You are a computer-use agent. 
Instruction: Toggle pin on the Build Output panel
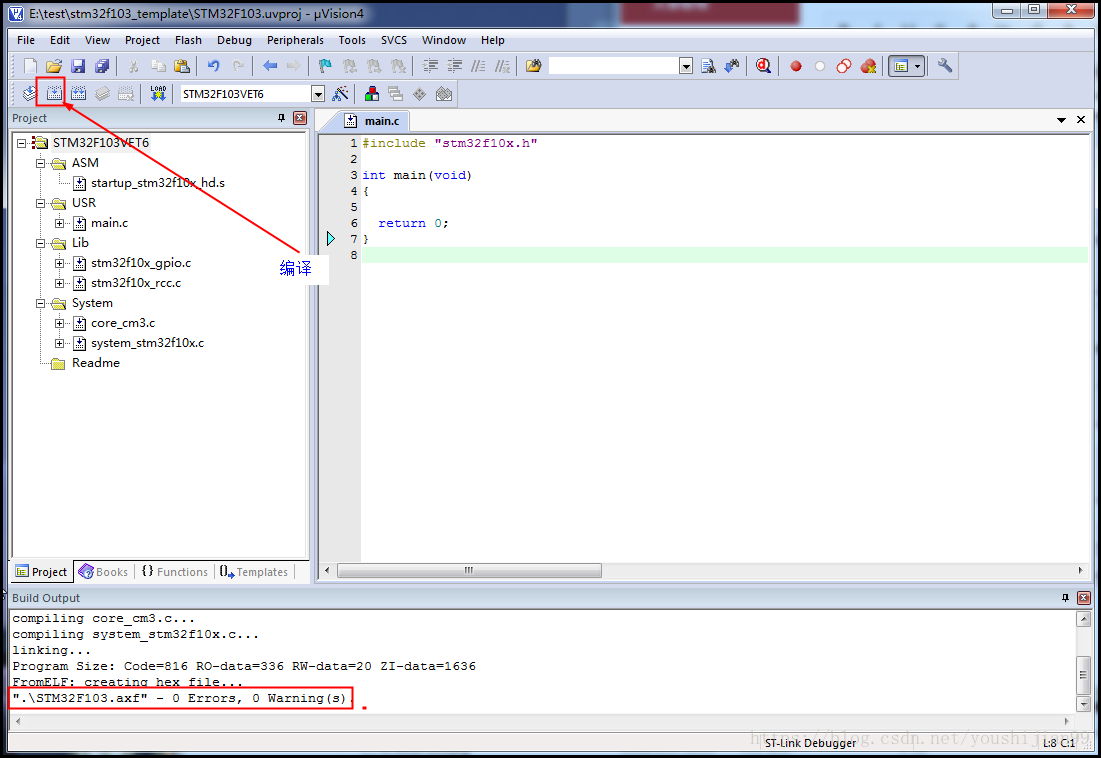[1065, 598]
